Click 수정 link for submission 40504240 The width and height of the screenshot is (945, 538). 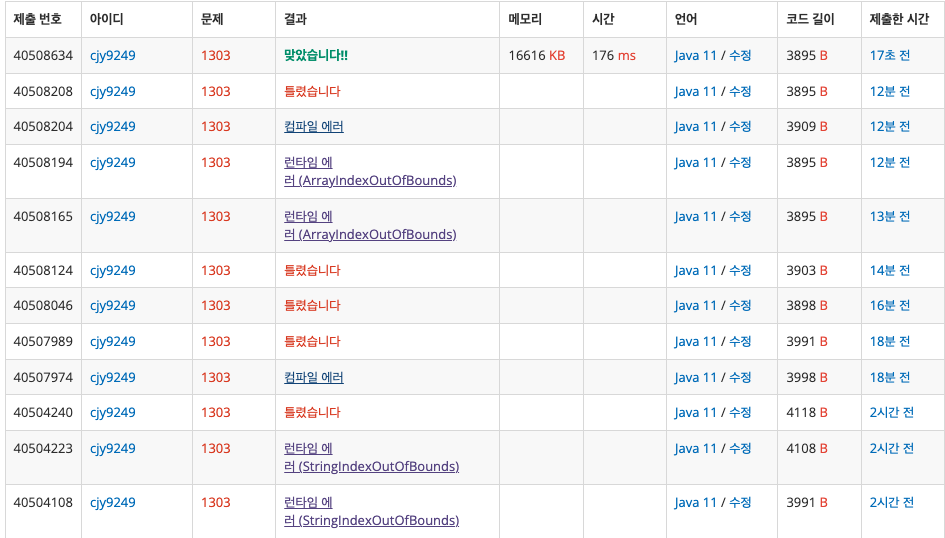click(x=740, y=413)
